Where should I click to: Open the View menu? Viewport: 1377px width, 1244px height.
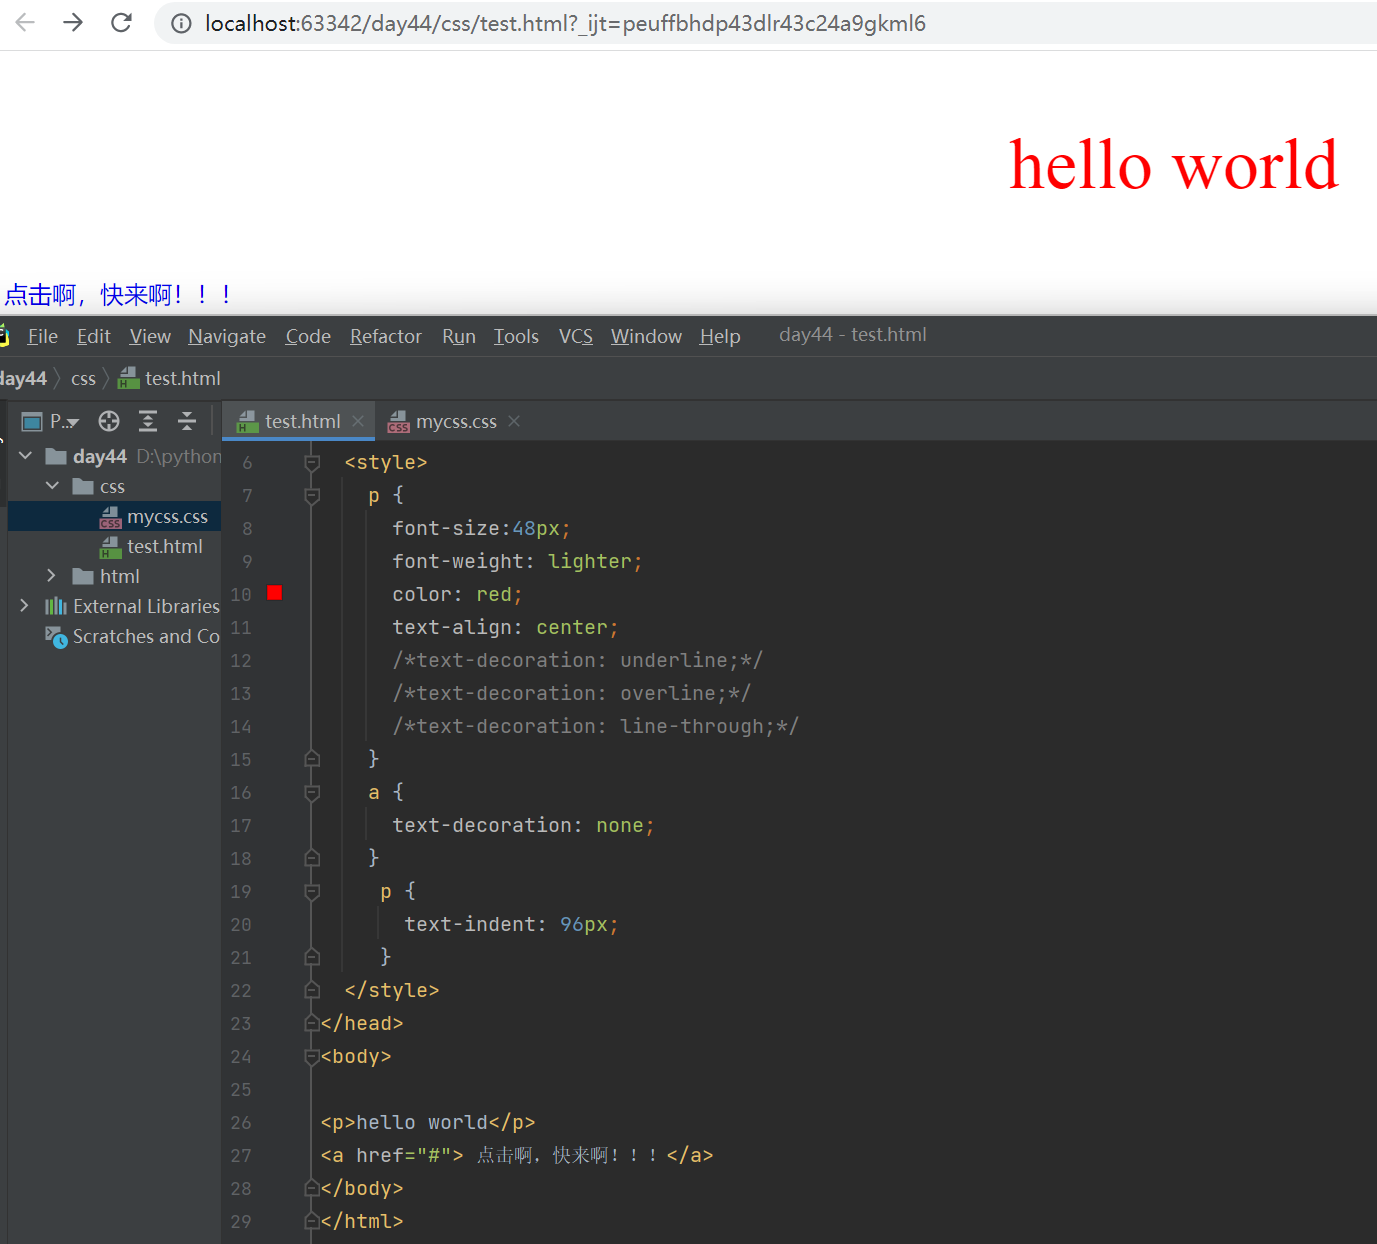pyautogui.click(x=150, y=336)
